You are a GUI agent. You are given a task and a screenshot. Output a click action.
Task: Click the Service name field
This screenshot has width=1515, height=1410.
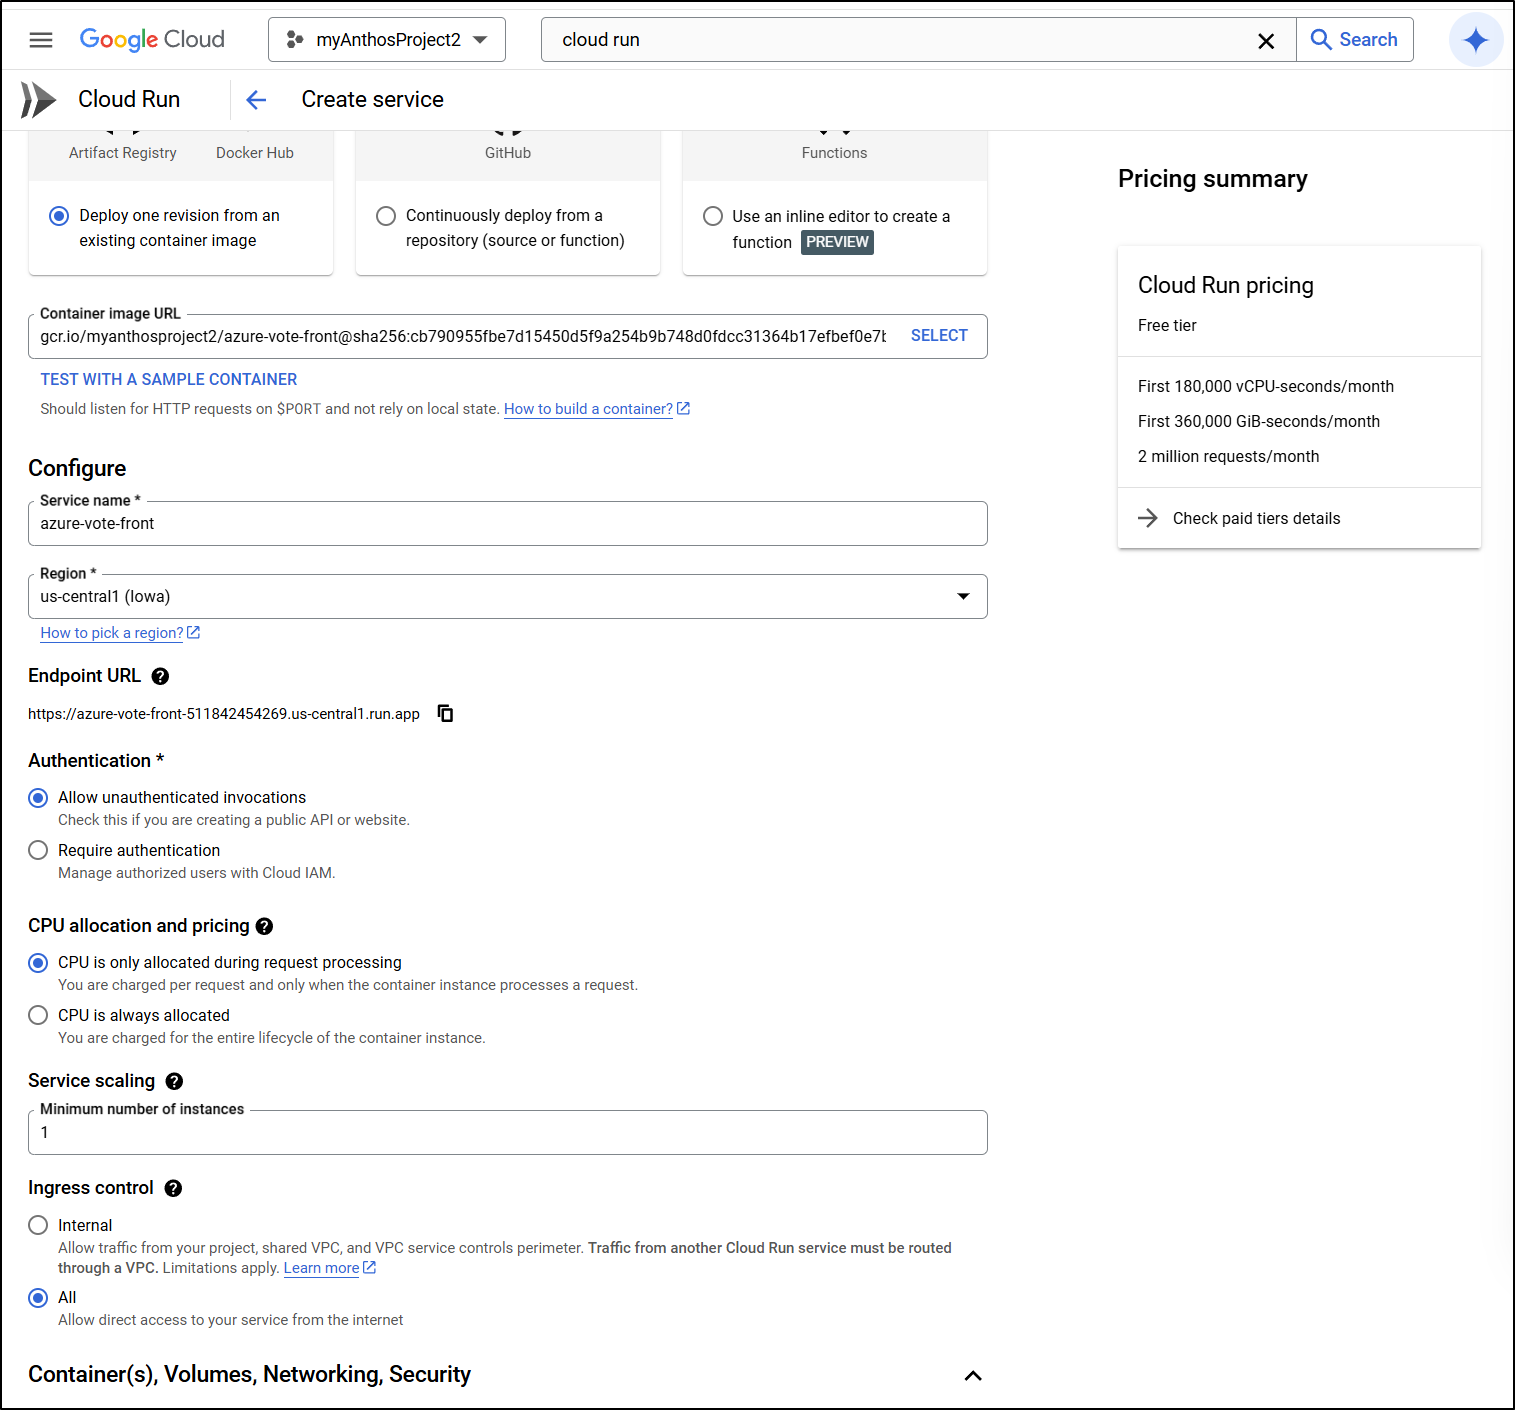[x=508, y=524]
